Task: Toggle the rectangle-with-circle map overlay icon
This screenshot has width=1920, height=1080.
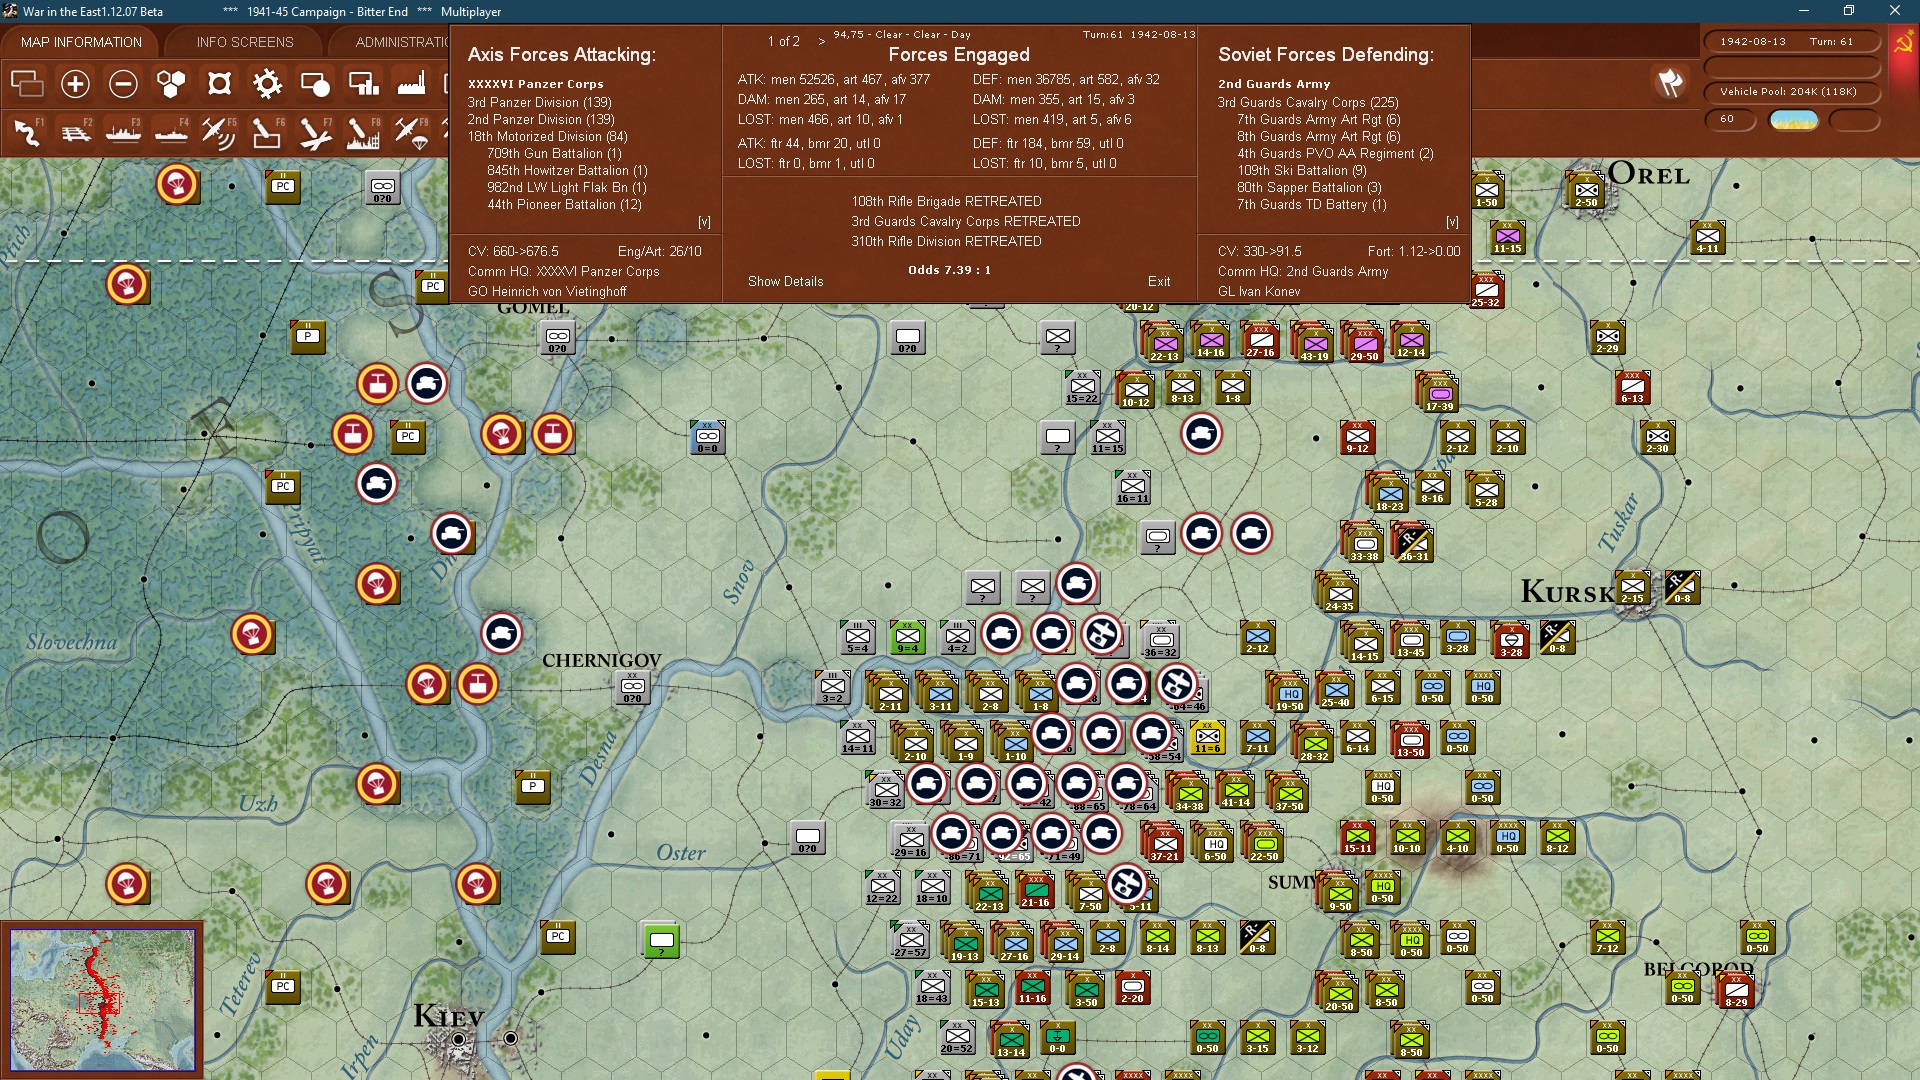Action: click(x=315, y=84)
